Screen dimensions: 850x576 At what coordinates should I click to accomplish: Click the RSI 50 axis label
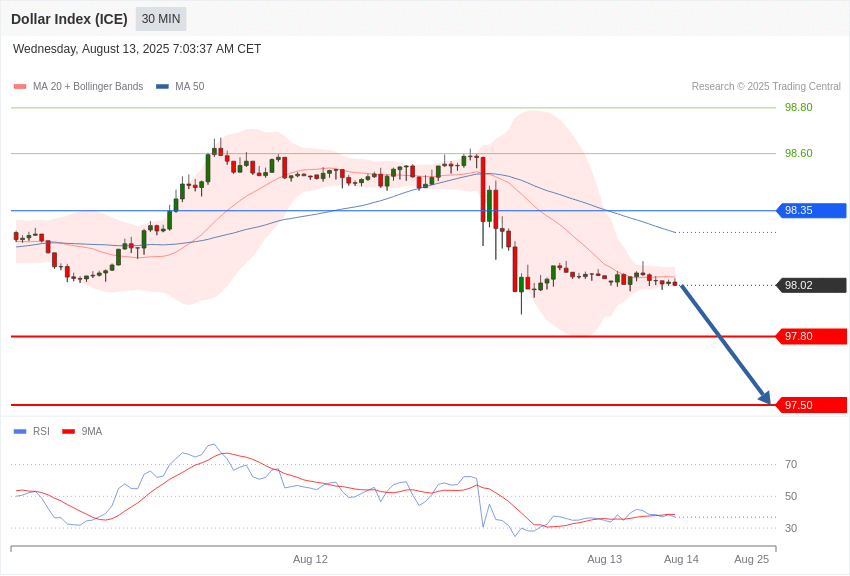tap(791, 496)
